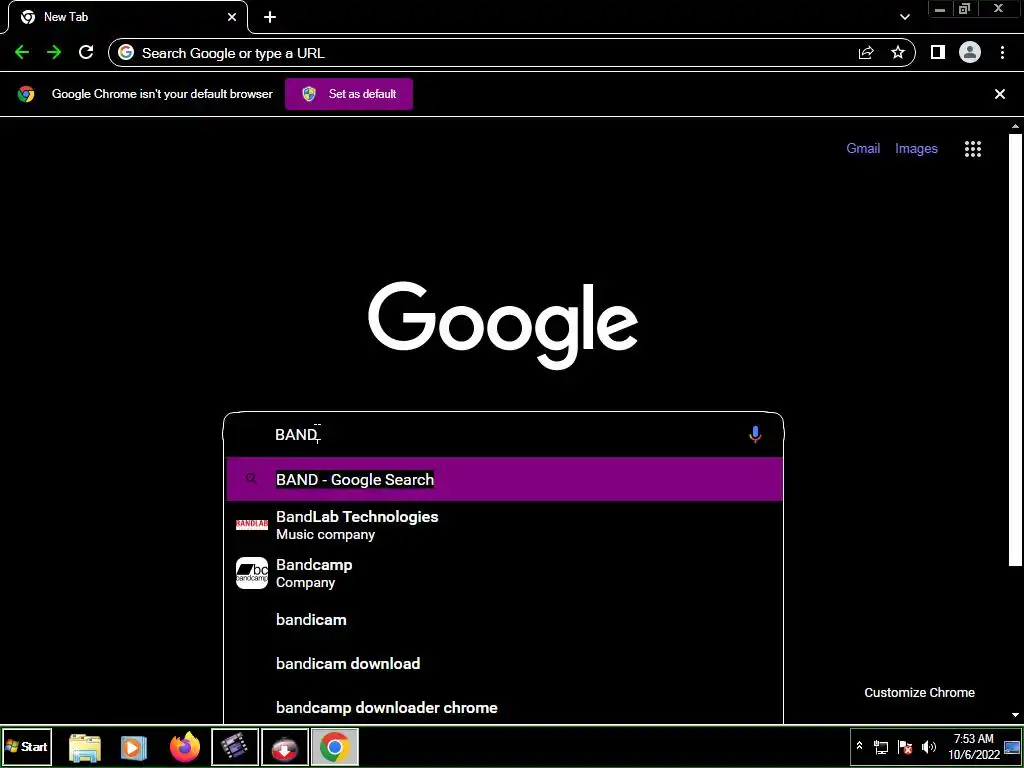Open the side panel icon
This screenshot has height=768, width=1024.
[x=938, y=52]
